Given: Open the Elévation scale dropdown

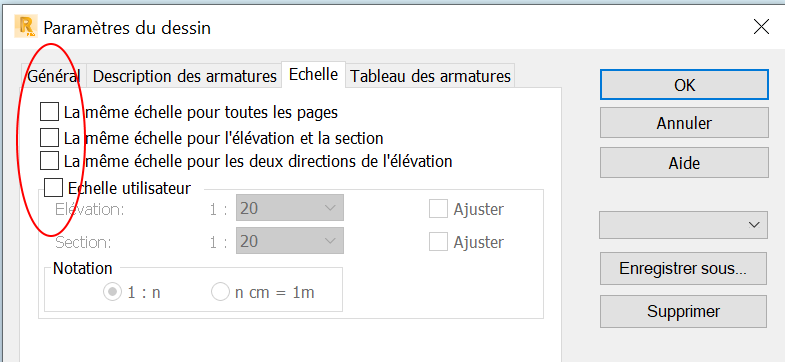Looking at the screenshot, I should click(x=290, y=208).
